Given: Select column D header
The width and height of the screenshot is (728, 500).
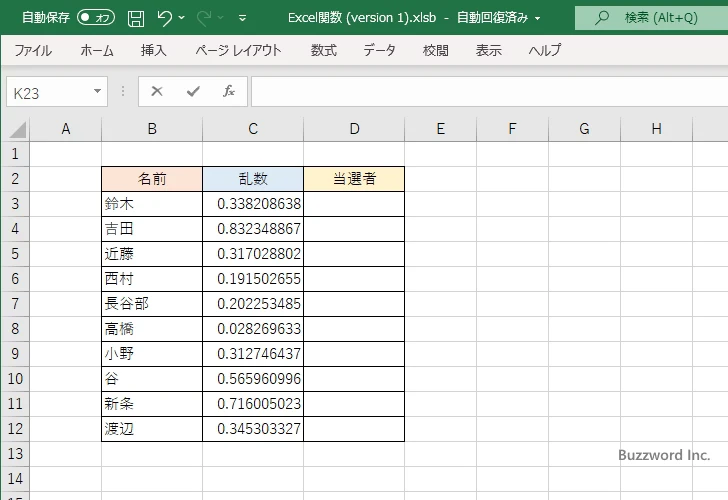Looking at the screenshot, I should [x=354, y=129].
